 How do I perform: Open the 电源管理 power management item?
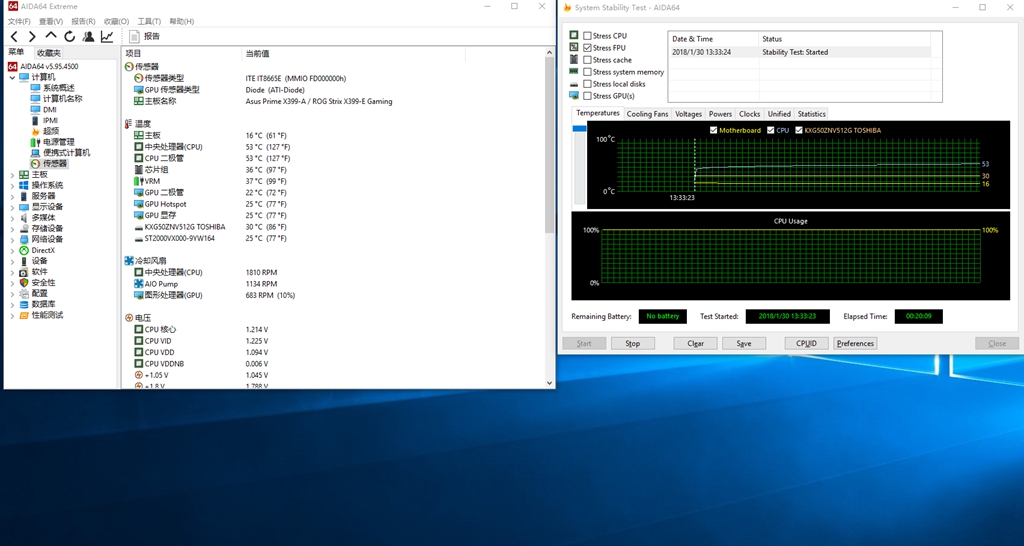coord(58,142)
